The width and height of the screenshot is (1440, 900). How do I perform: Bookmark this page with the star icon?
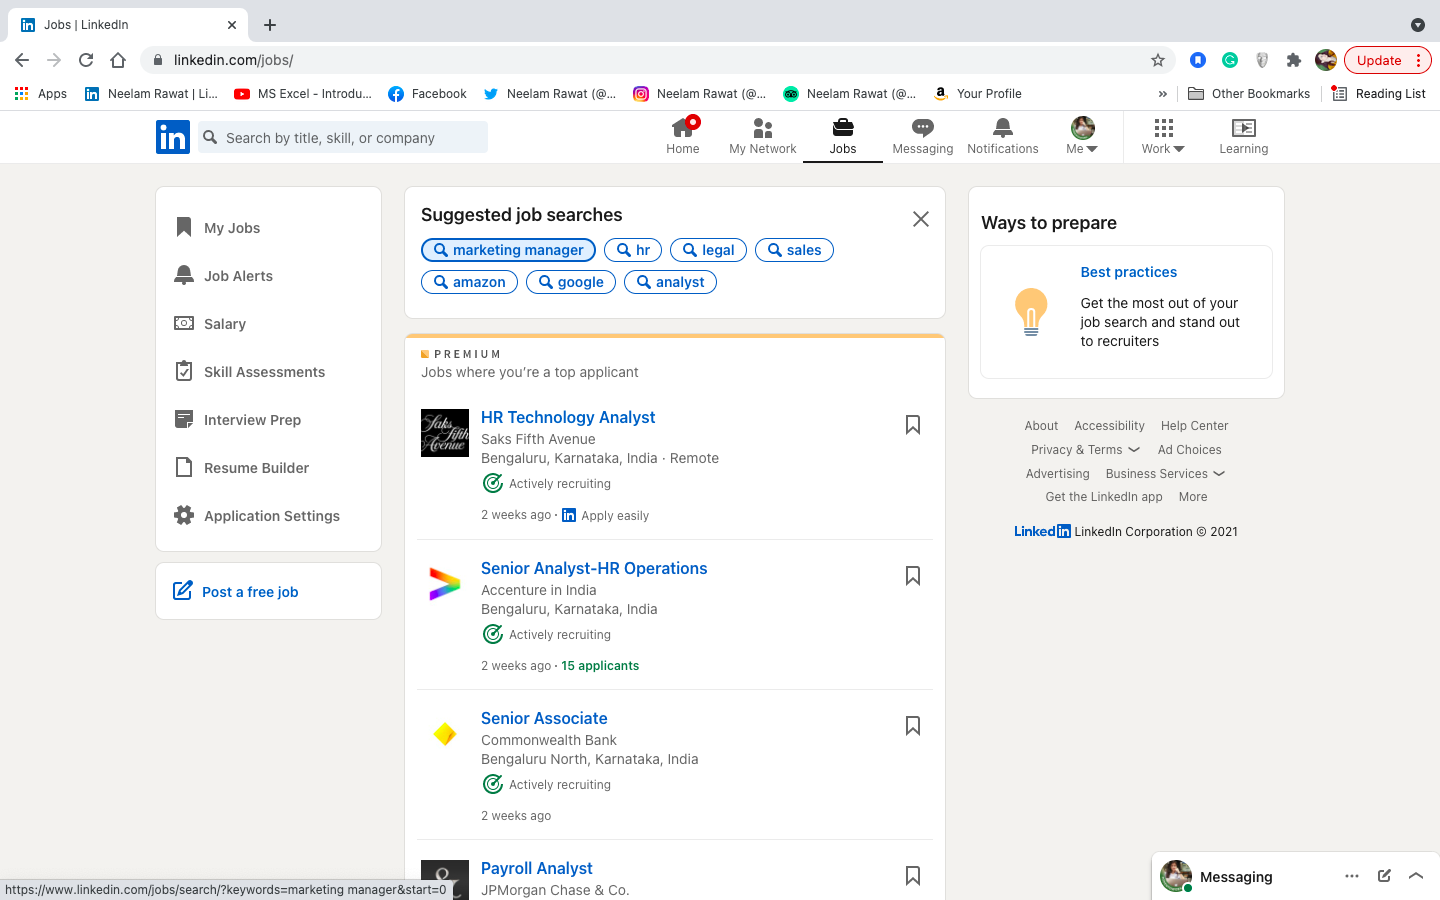tap(1158, 60)
